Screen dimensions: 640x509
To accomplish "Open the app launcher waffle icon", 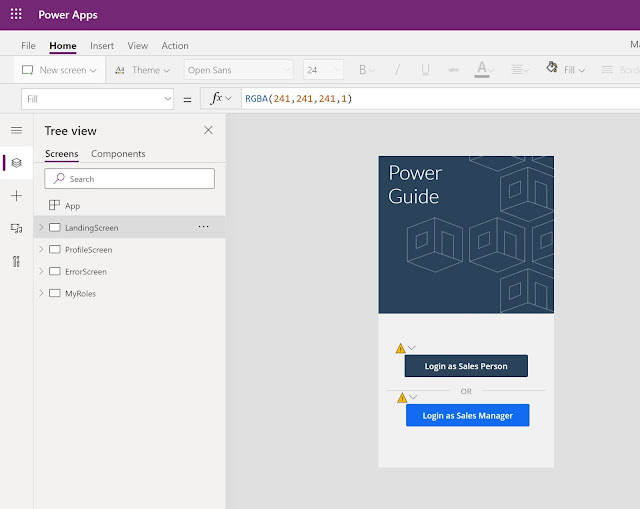I will [x=16, y=14].
